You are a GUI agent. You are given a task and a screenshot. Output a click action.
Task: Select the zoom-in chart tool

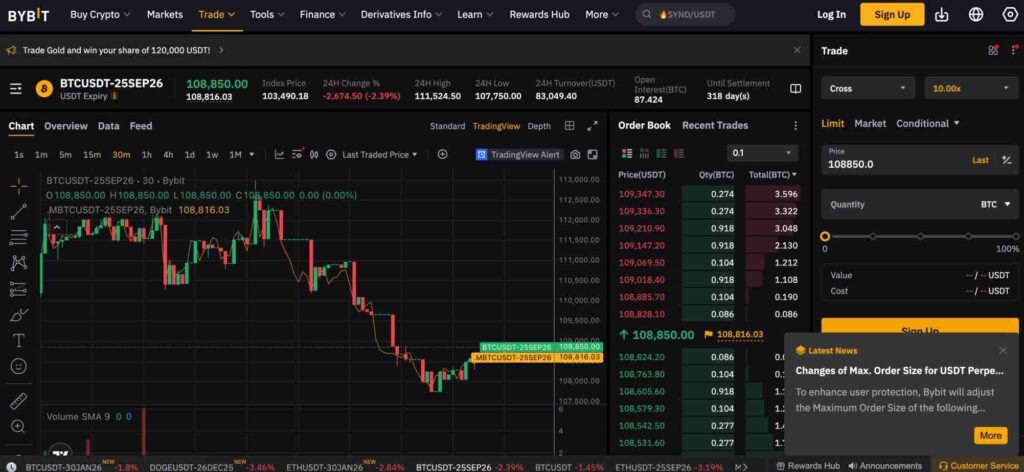[19, 426]
